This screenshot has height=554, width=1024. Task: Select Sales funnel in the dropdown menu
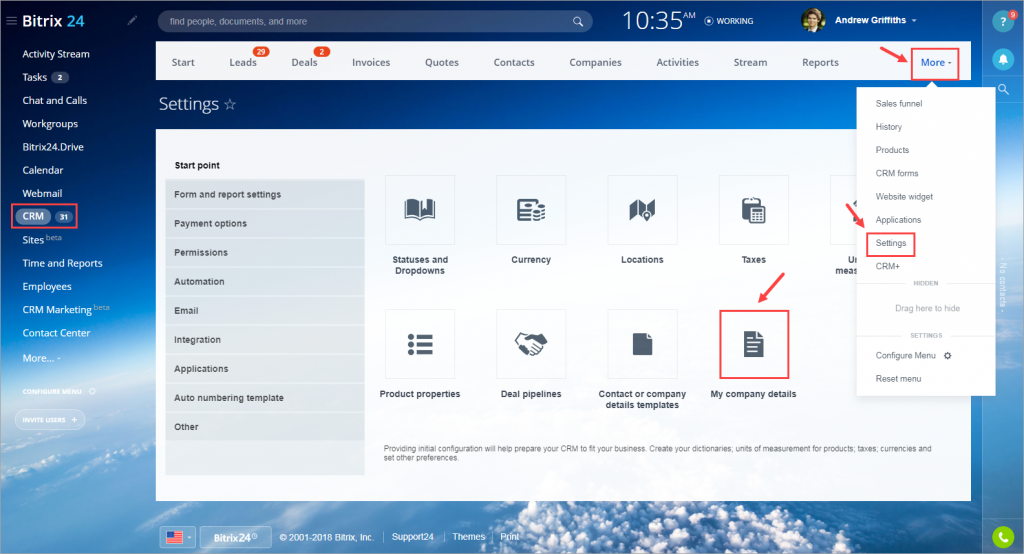899,103
